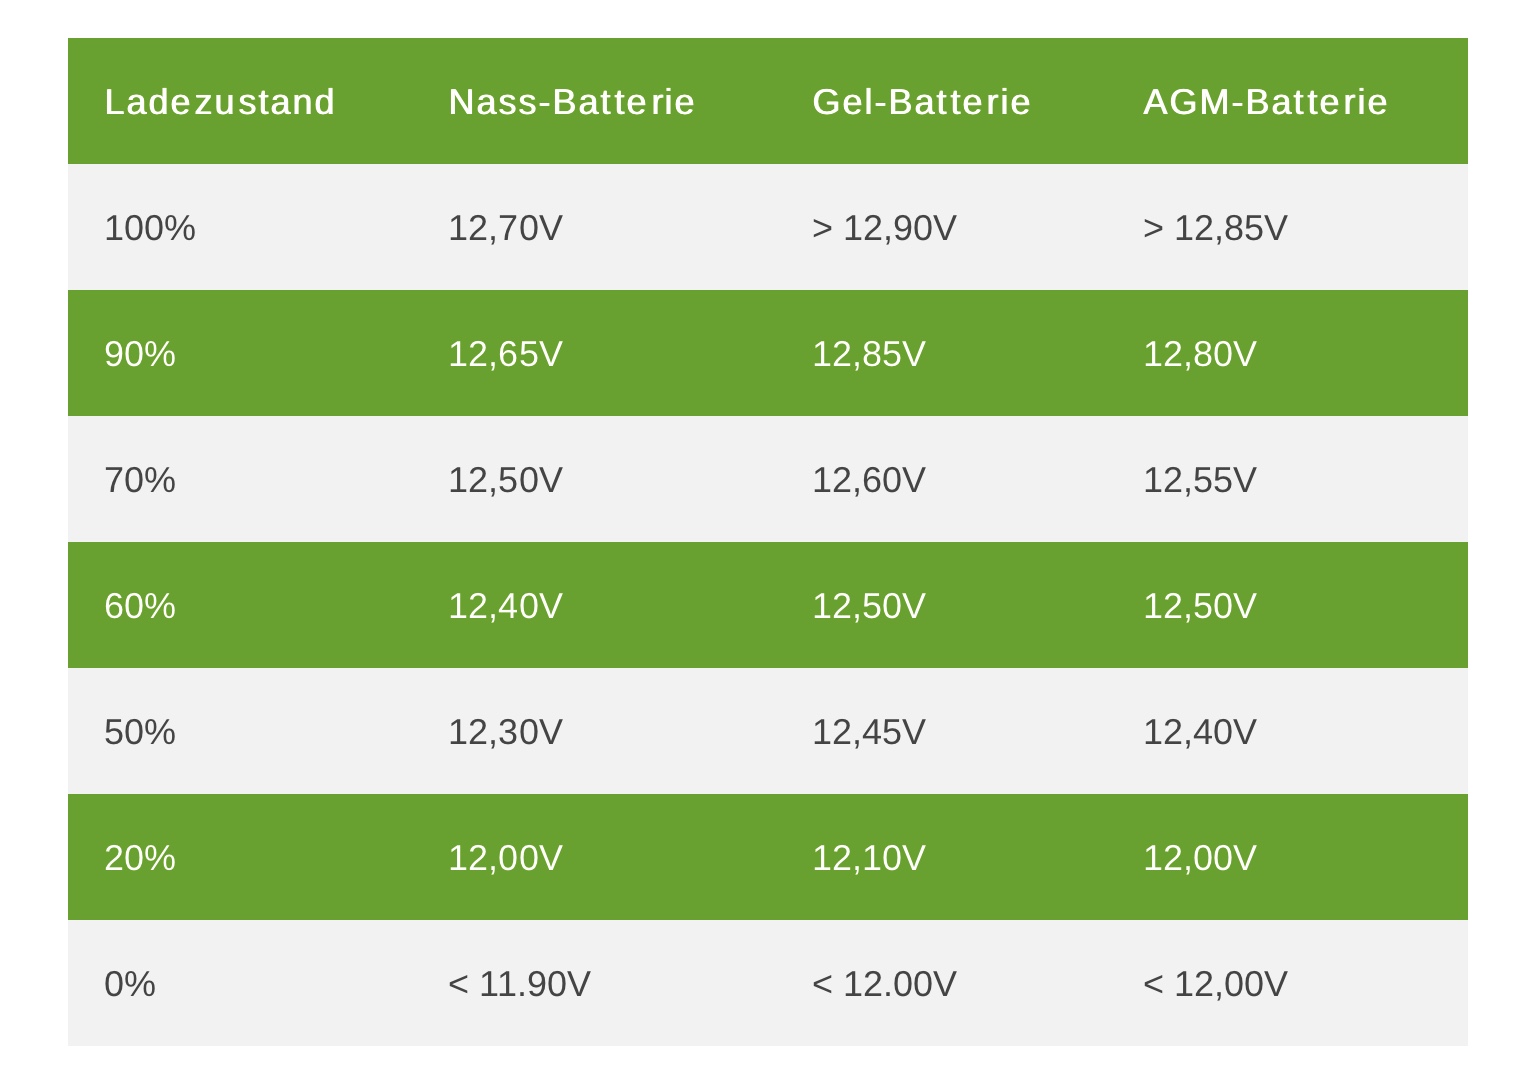The width and height of the screenshot is (1536, 1067).
Task: Click the Nass-Batterie column header
Action: pyautogui.click(x=571, y=102)
